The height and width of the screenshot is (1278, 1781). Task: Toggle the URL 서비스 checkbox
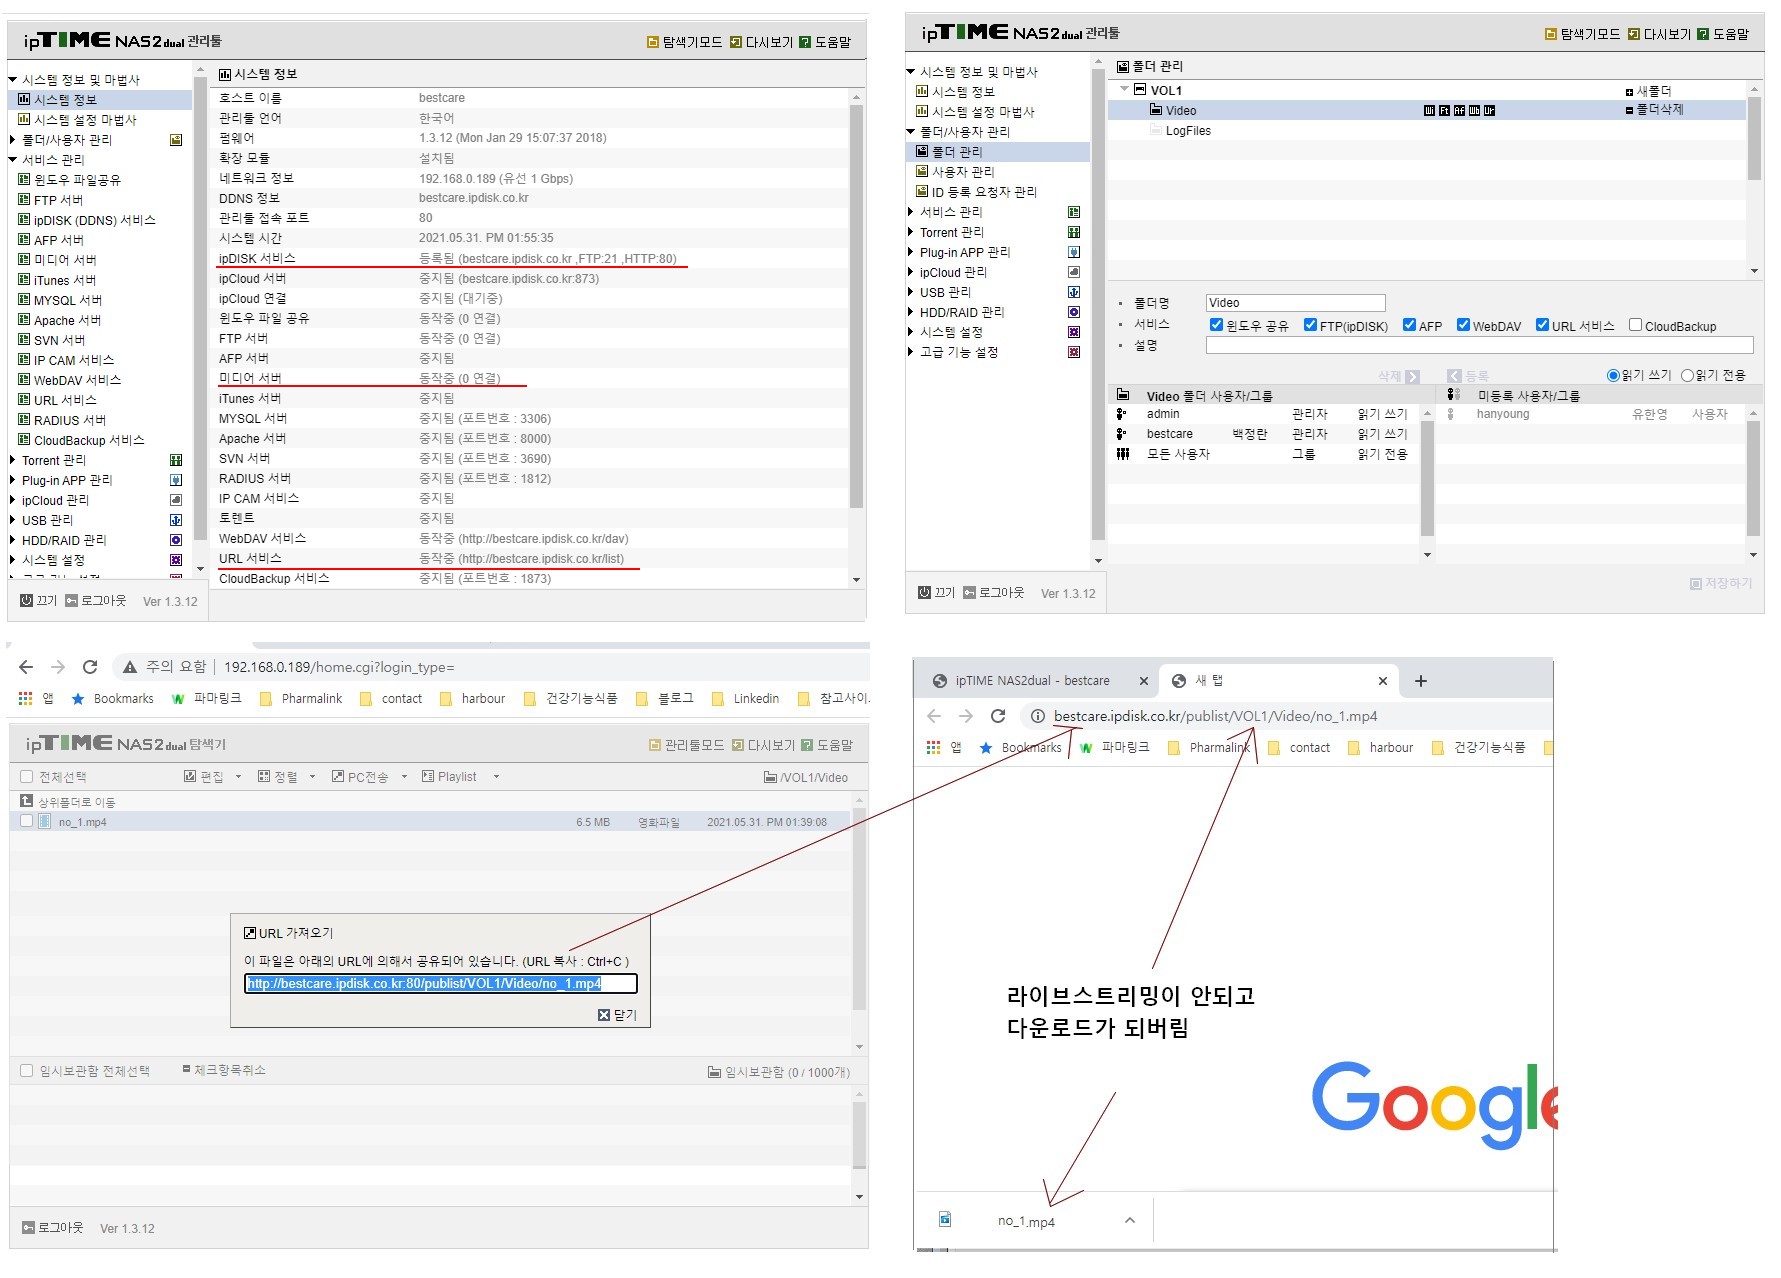pos(1542,325)
